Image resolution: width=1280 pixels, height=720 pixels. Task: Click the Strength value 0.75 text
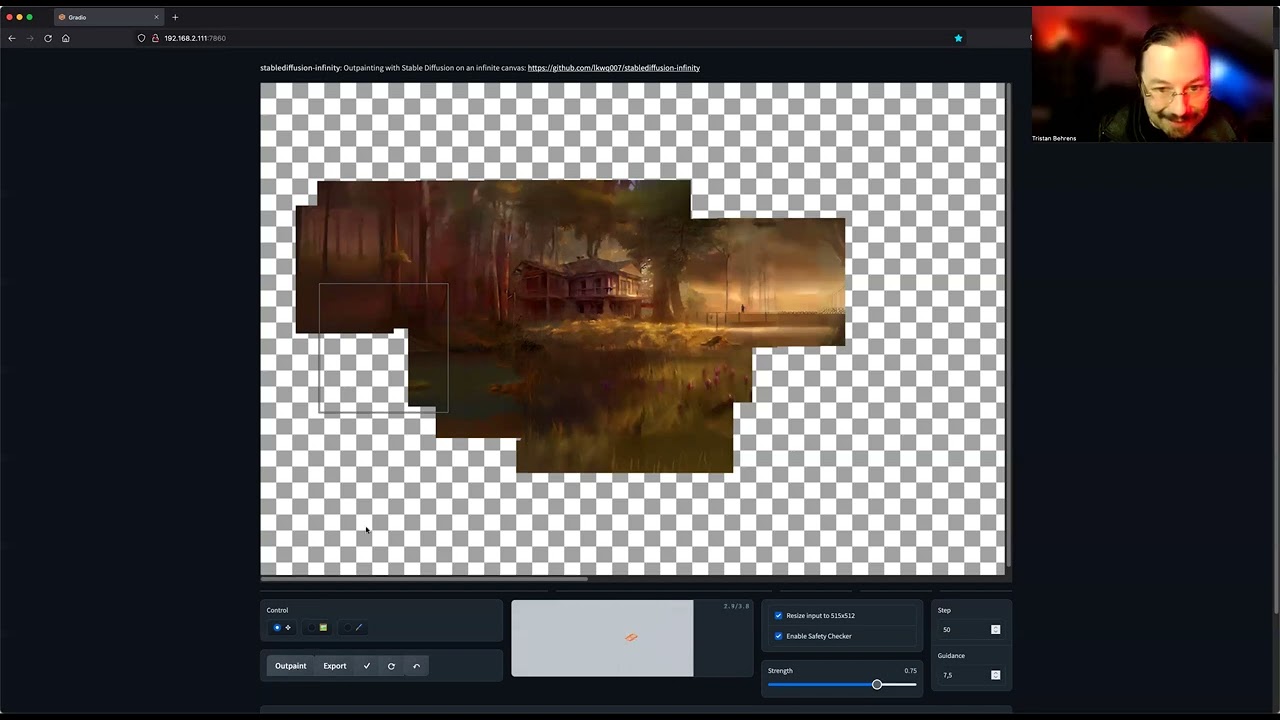coord(910,671)
